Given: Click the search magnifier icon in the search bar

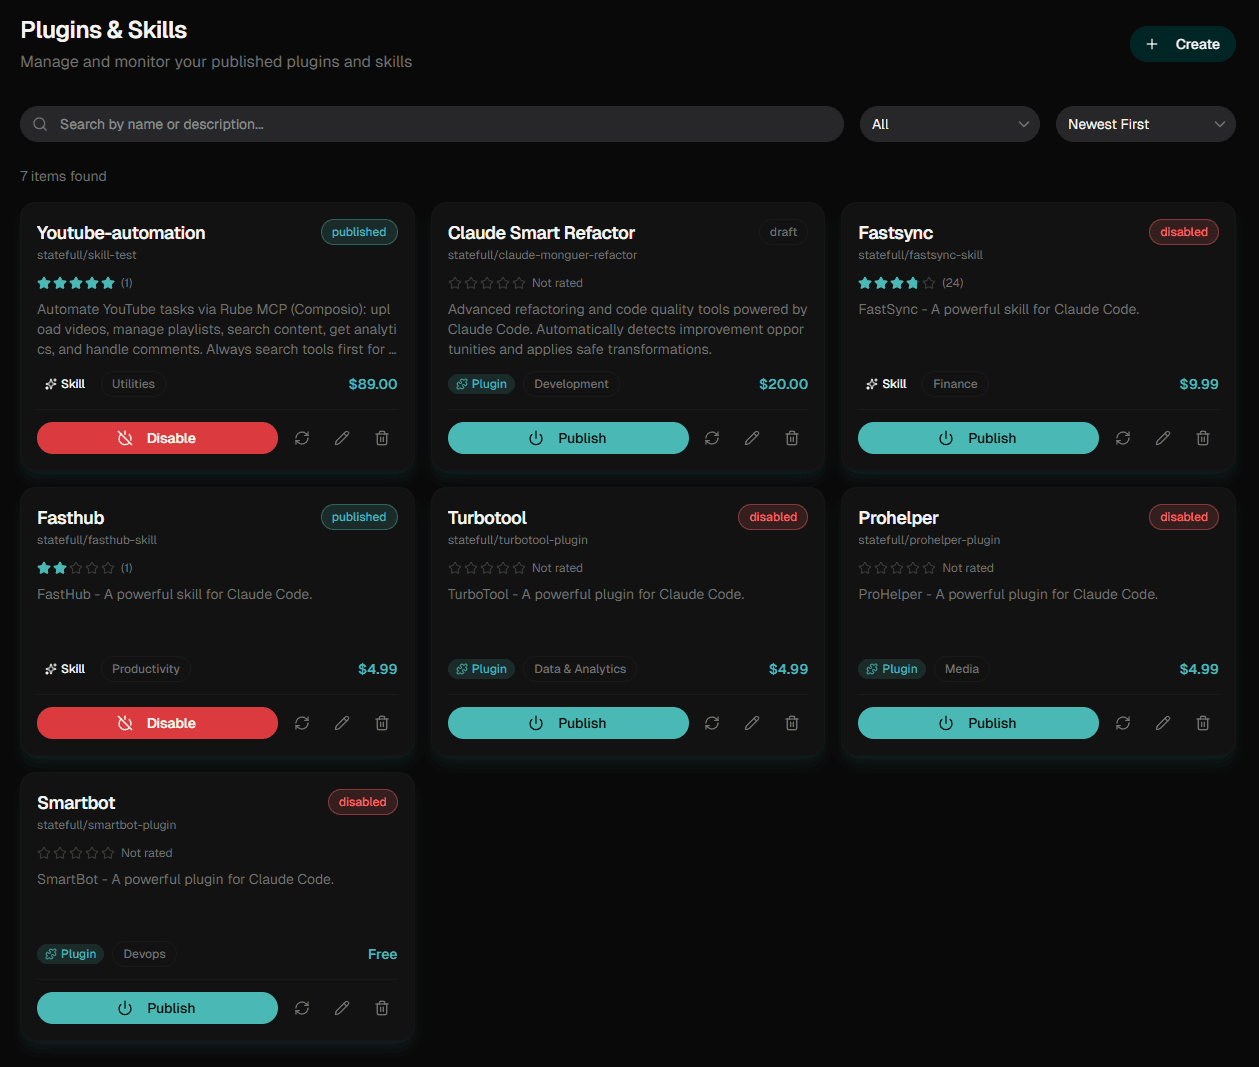Looking at the screenshot, I should pyautogui.click(x=40, y=124).
